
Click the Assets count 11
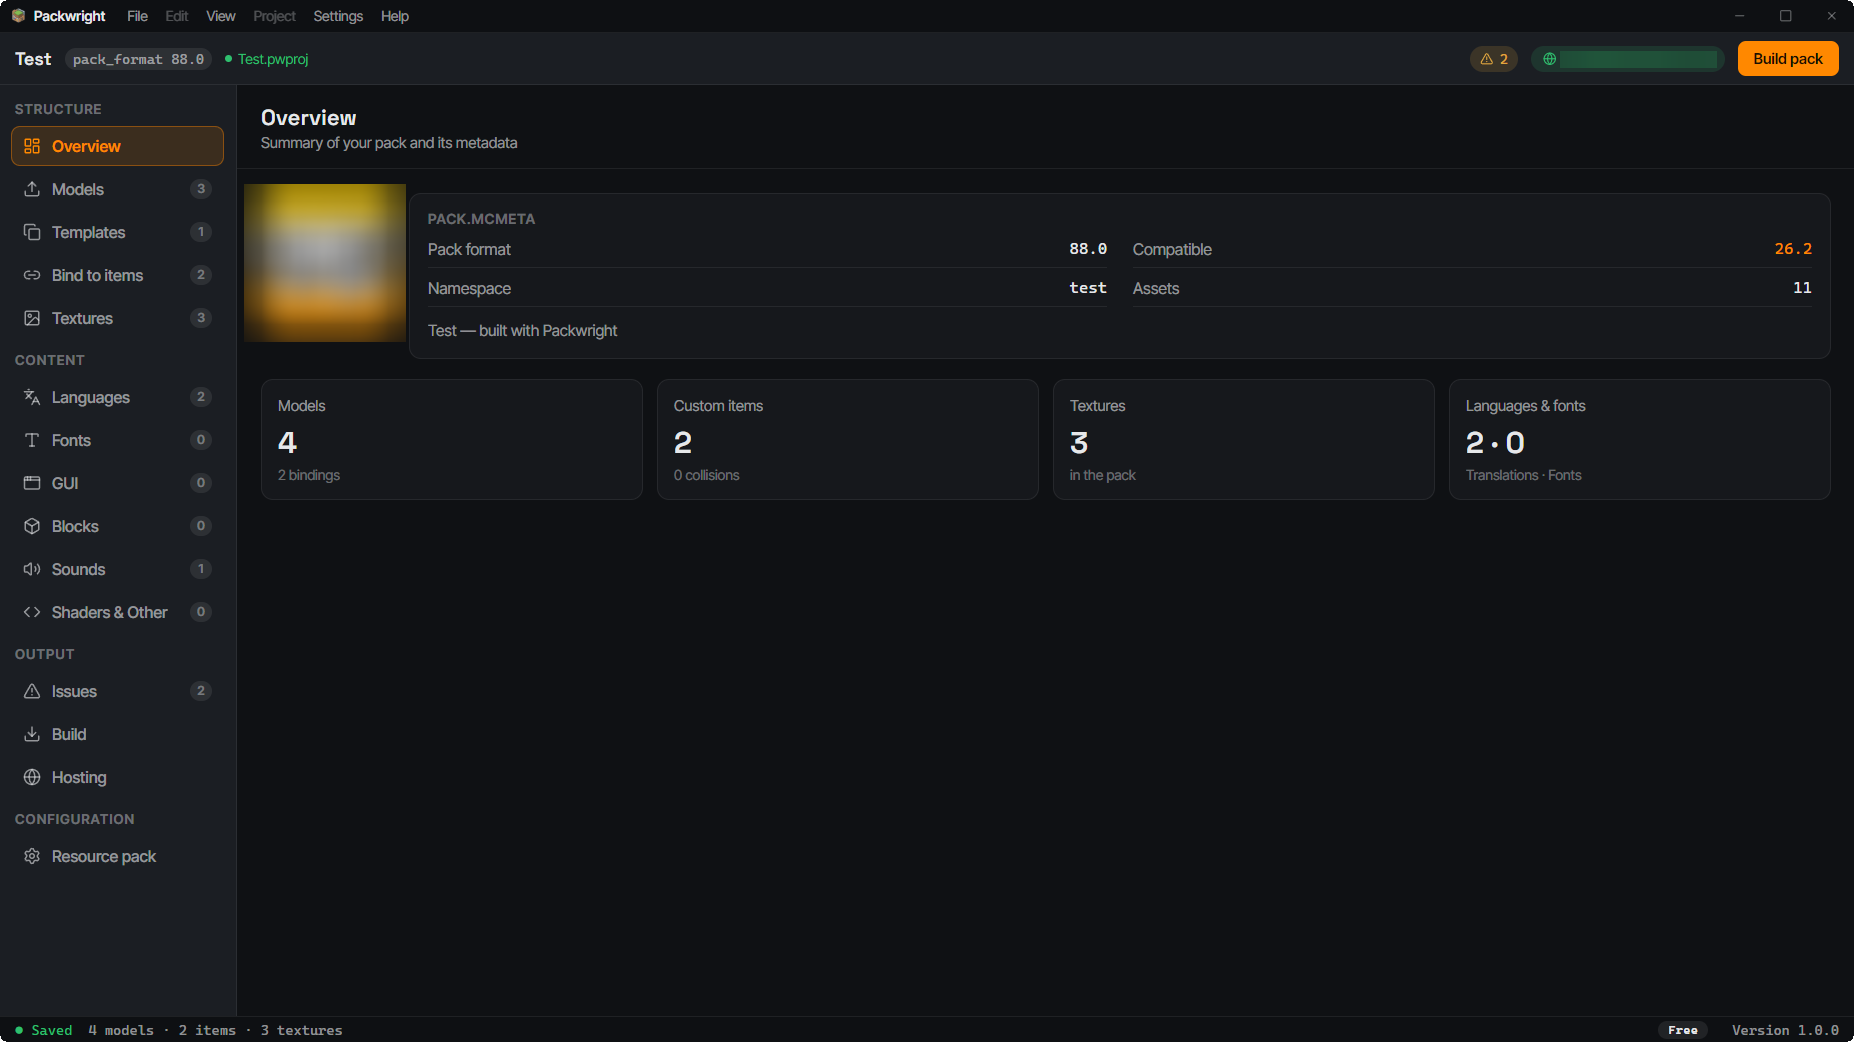tap(1802, 288)
